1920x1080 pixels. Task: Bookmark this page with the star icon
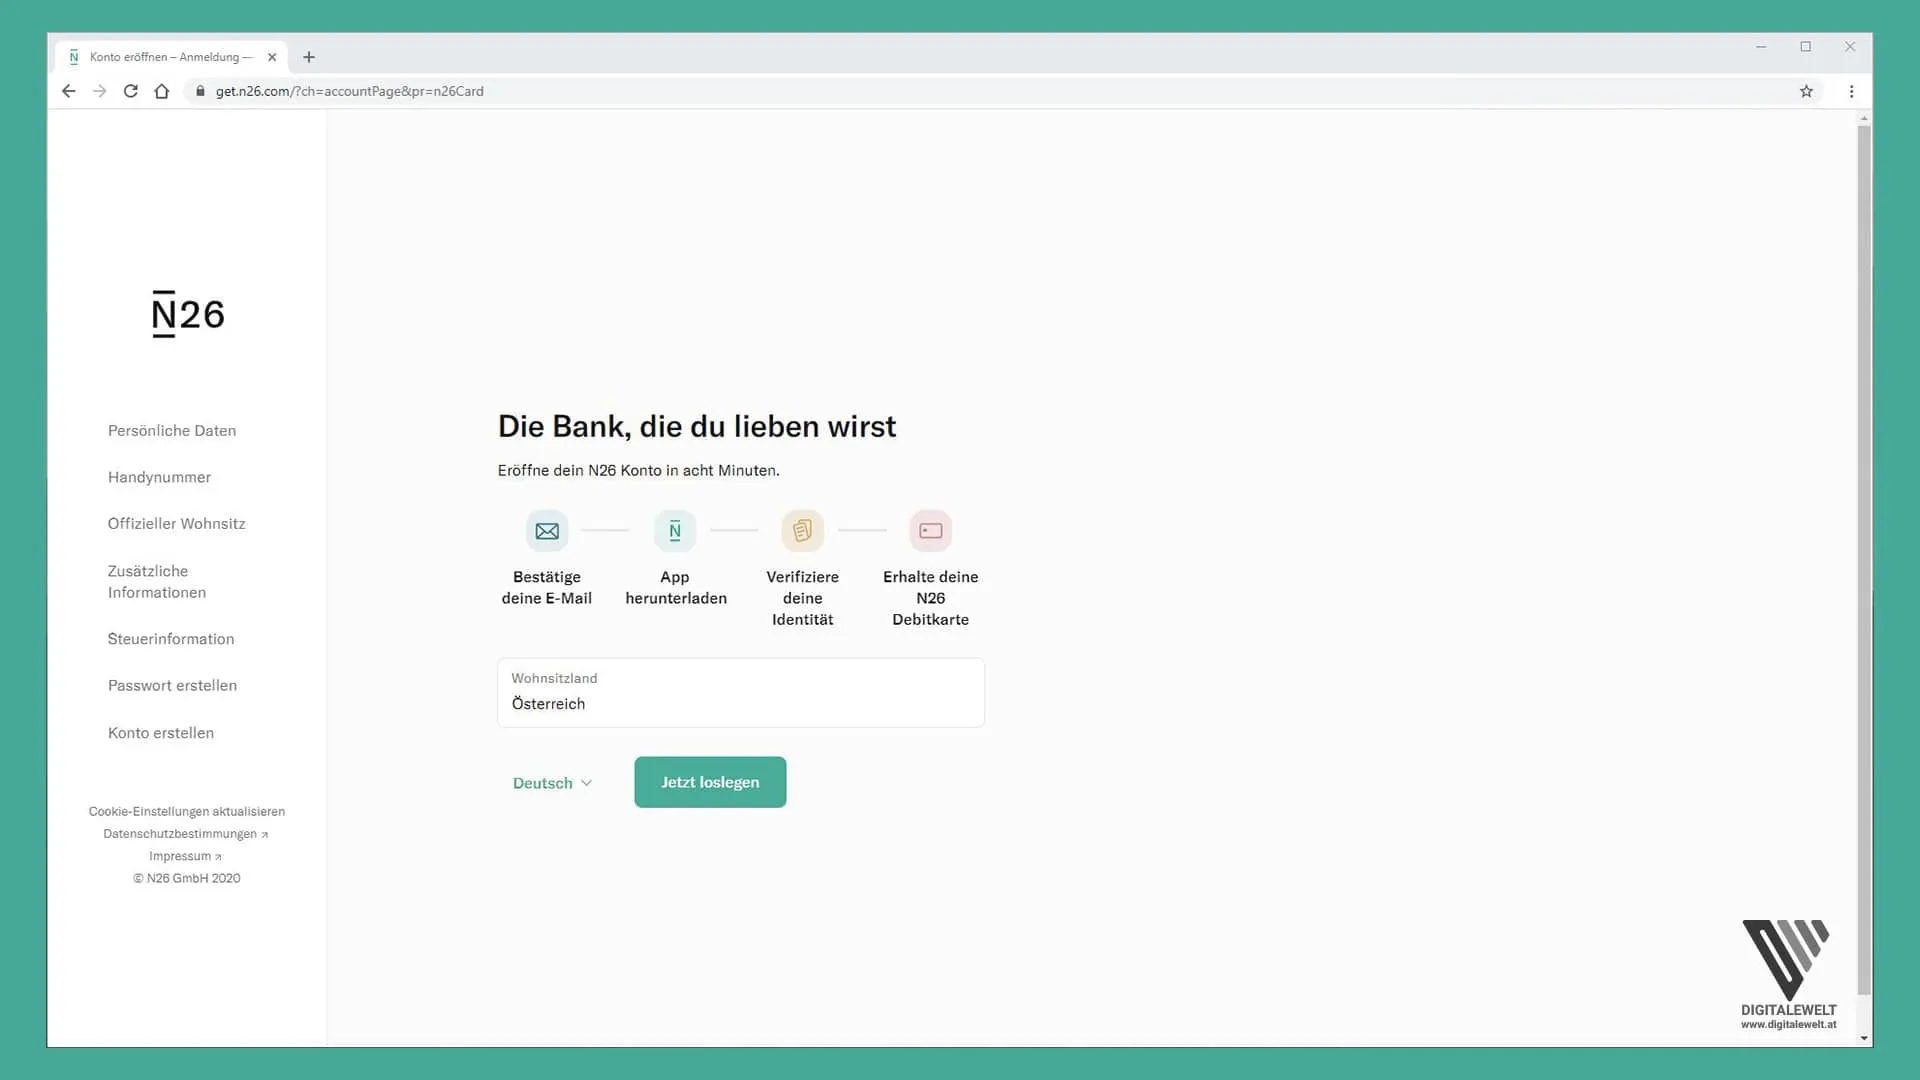coord(1806,91)
